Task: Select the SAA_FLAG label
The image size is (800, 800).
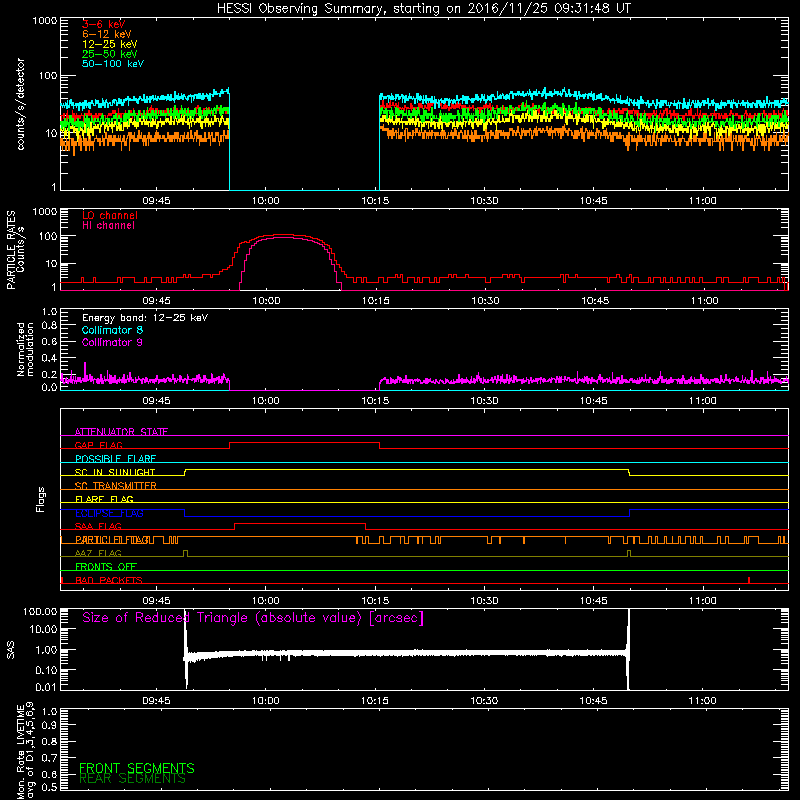Action: point(98,526)
